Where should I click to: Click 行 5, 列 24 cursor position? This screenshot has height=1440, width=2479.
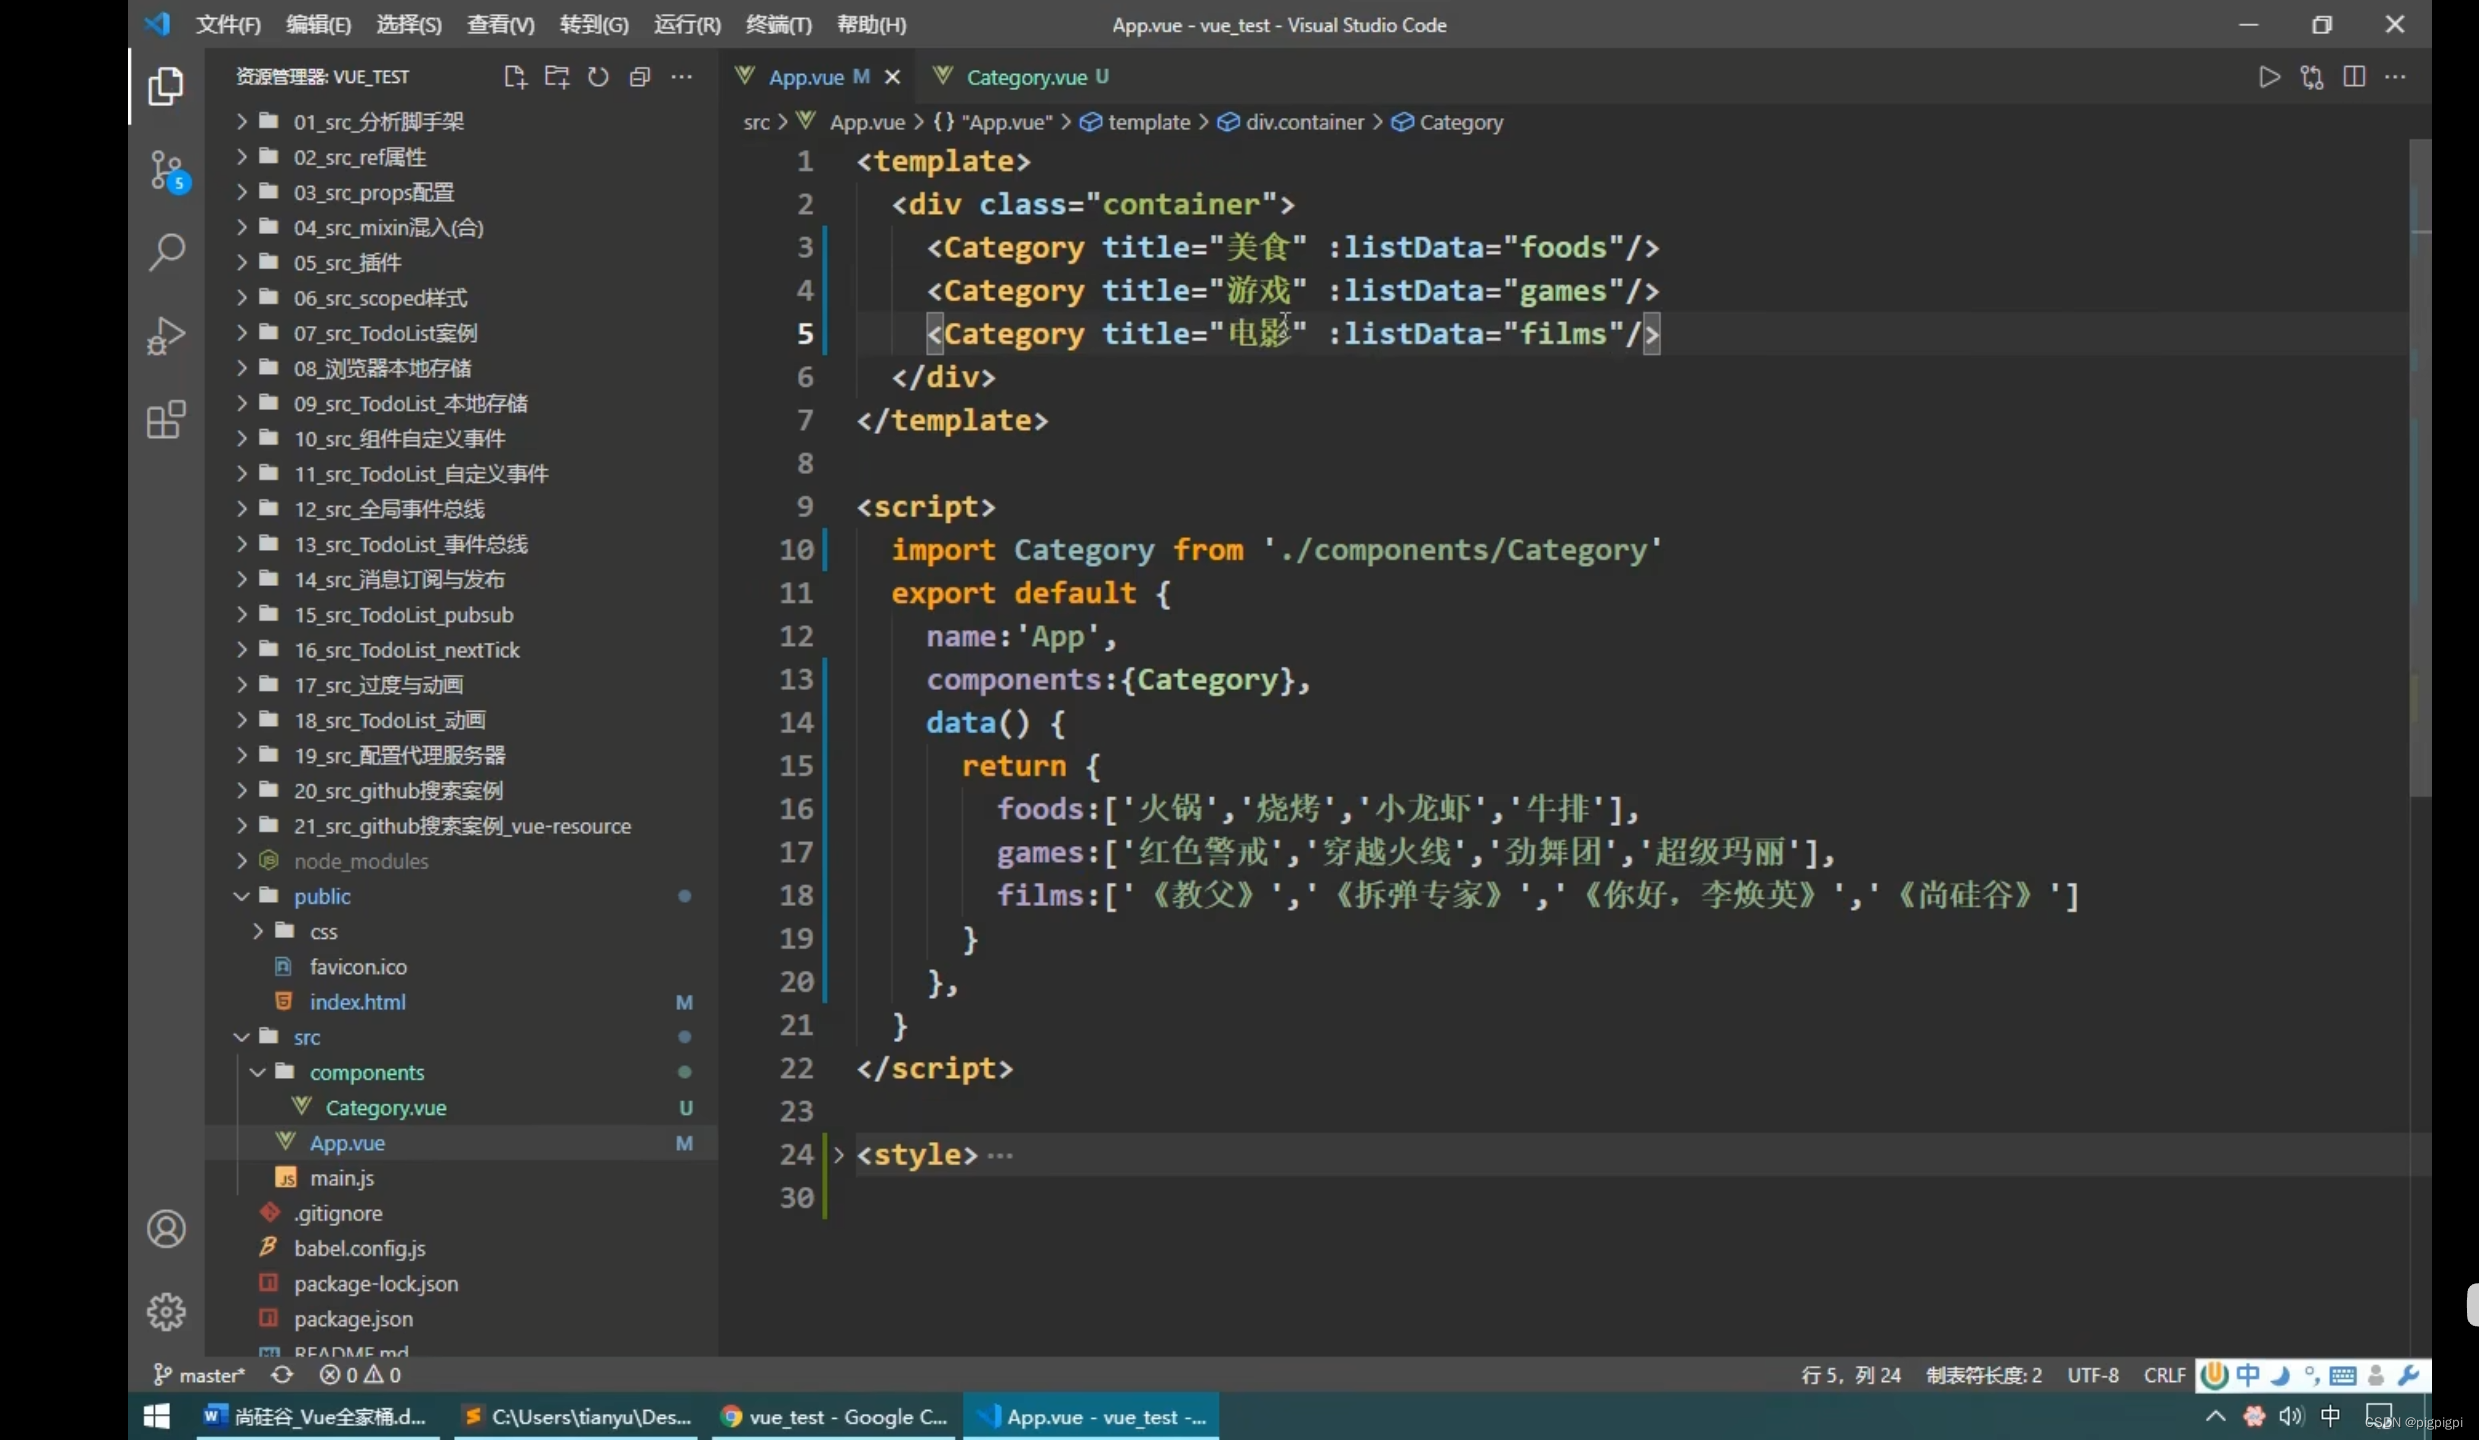pyautogui.click(x=1851, y=1375)
